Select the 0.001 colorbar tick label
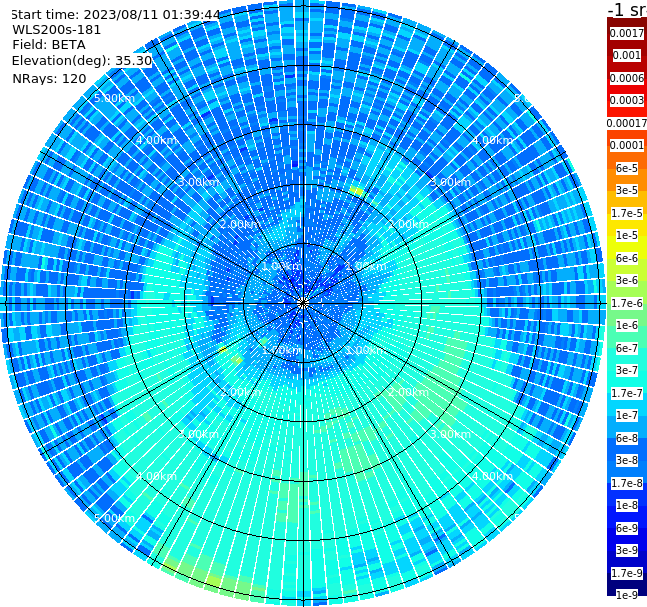 pos(627,55)
